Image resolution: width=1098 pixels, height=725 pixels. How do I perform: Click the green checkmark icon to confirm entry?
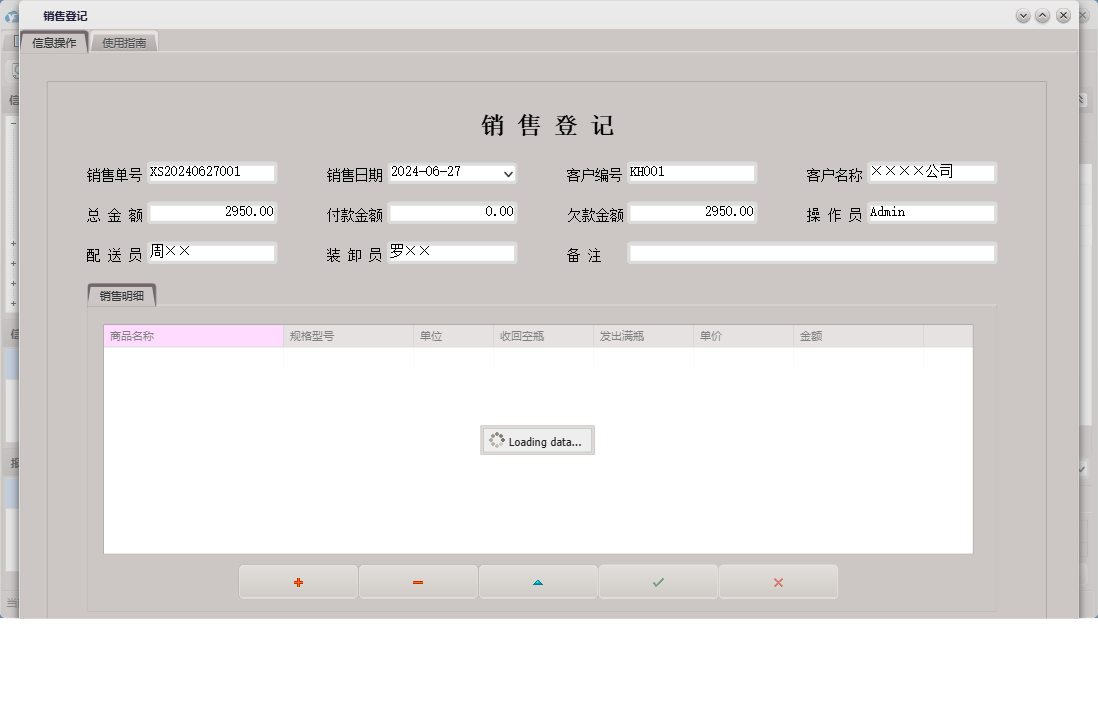[x=658, y=581]
